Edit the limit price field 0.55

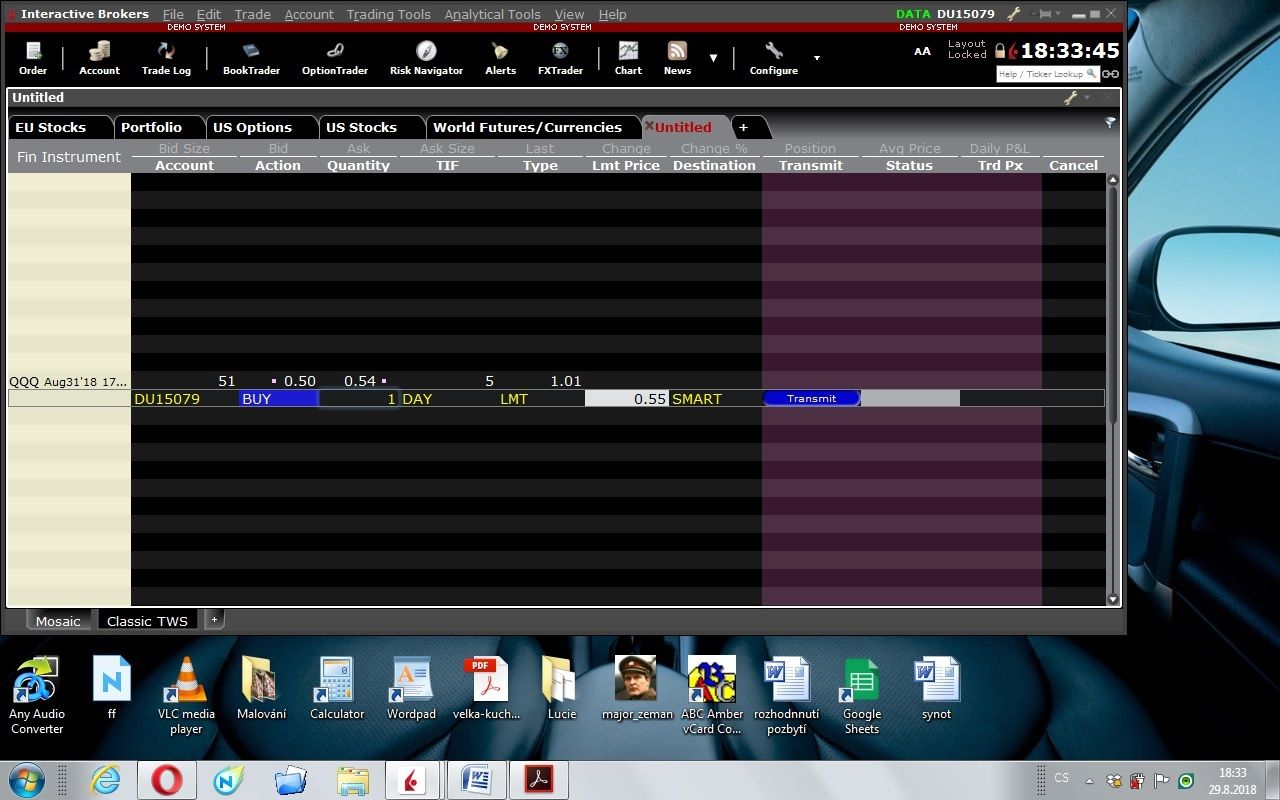(x=627, y=398)
